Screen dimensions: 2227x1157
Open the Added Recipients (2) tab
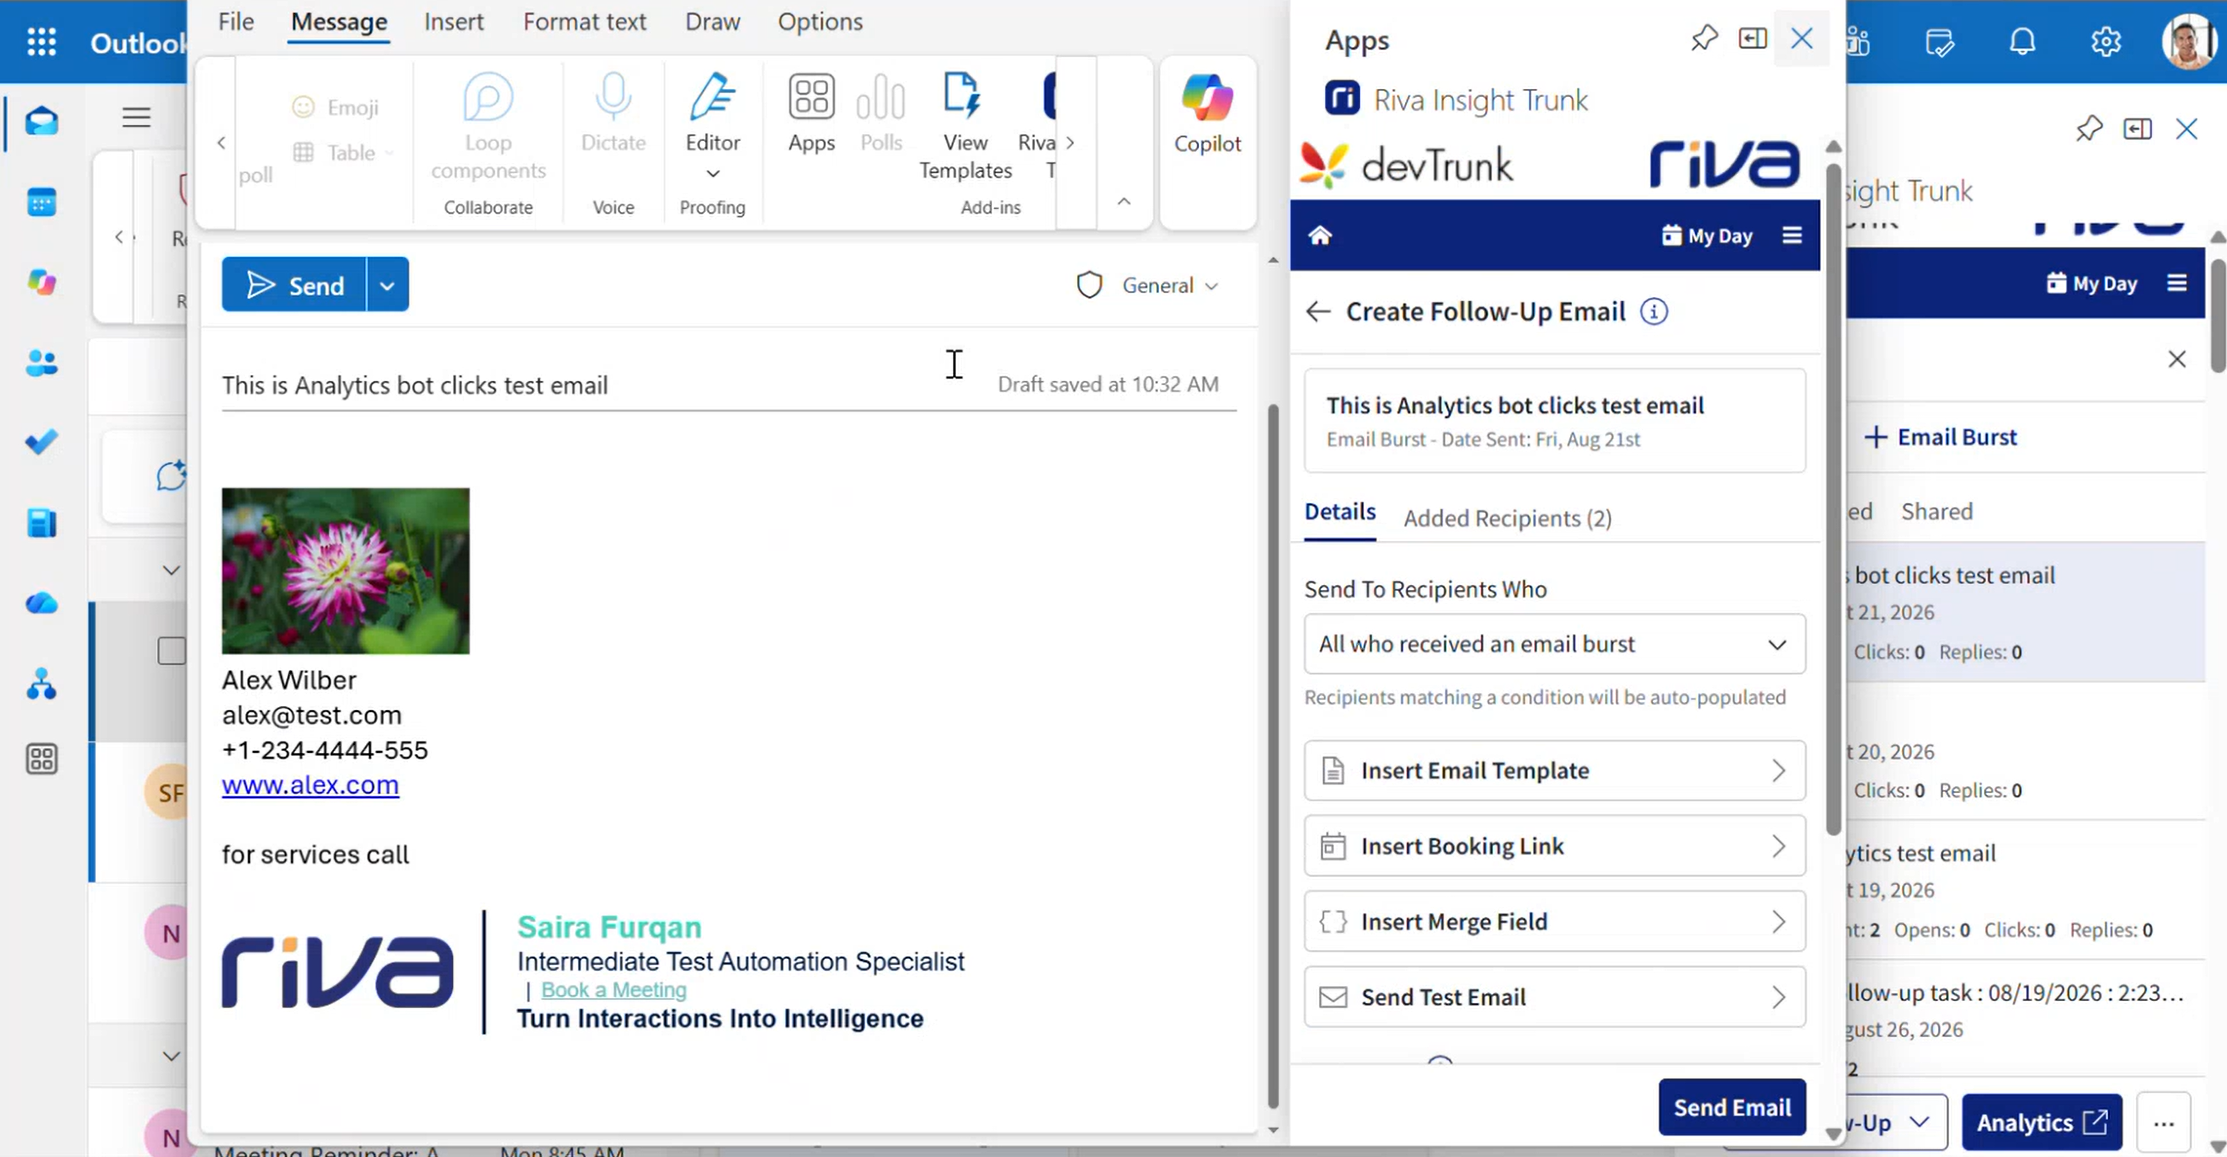tap(1507, 518)
